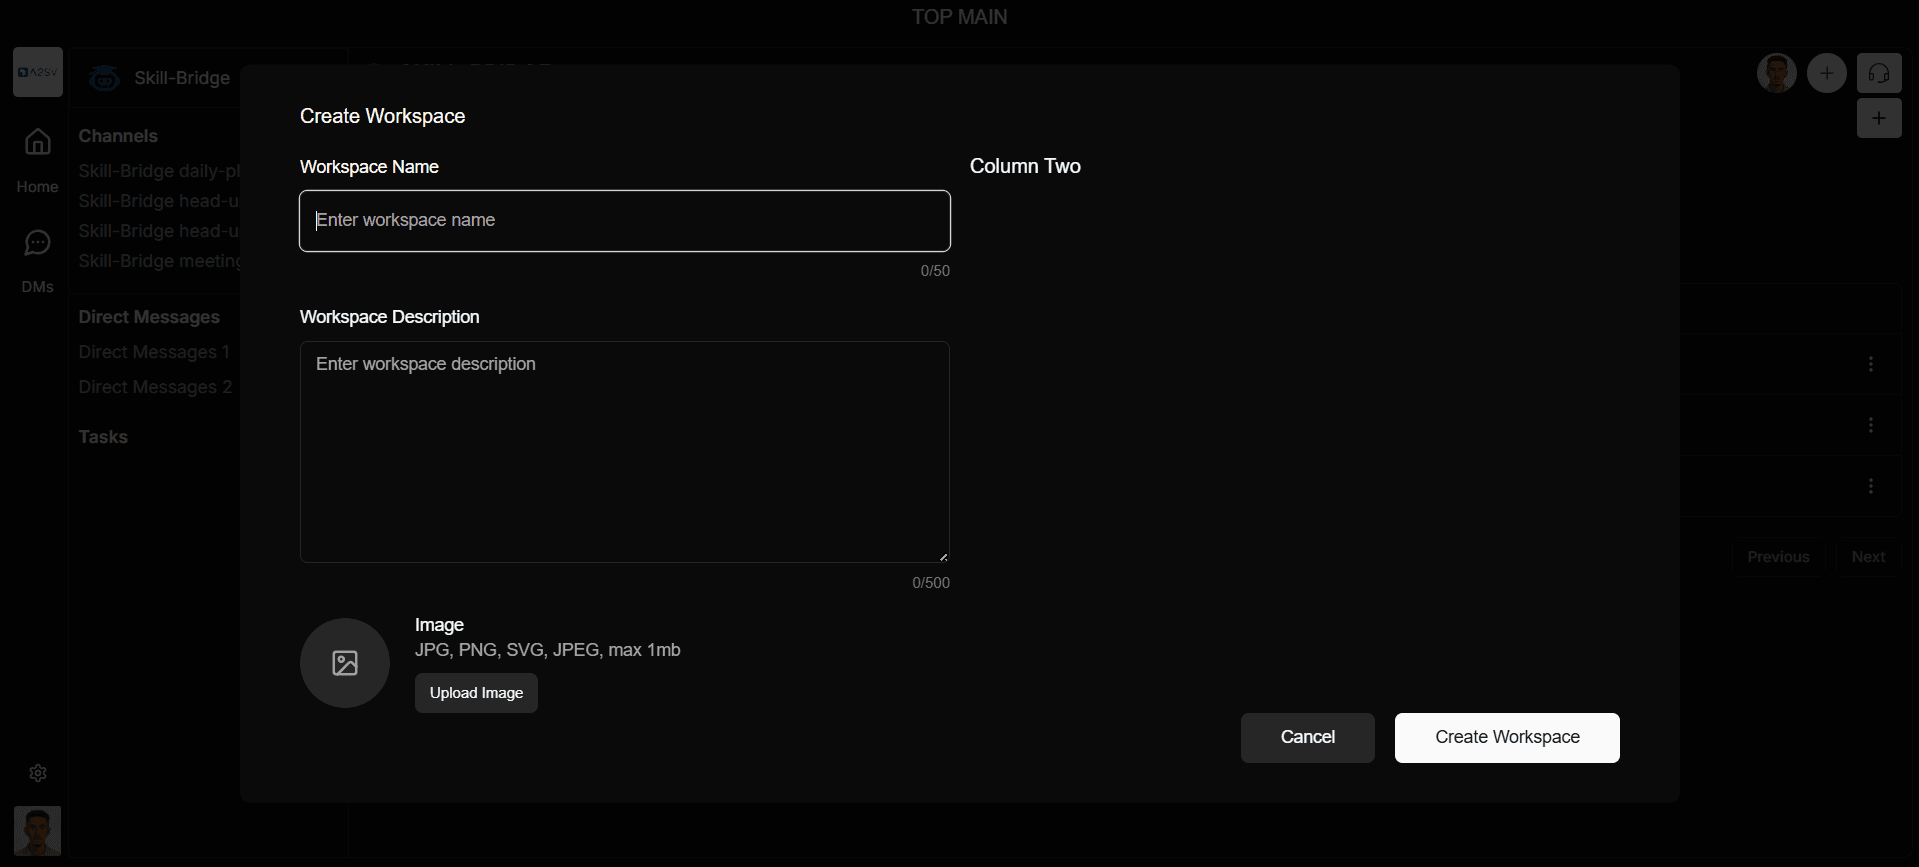Image resolution: width=1919 pixels, height=867 pixels.
Task: Open the third row's three-dot menu
Action: pyautogui.click(x=1871, y=486)
